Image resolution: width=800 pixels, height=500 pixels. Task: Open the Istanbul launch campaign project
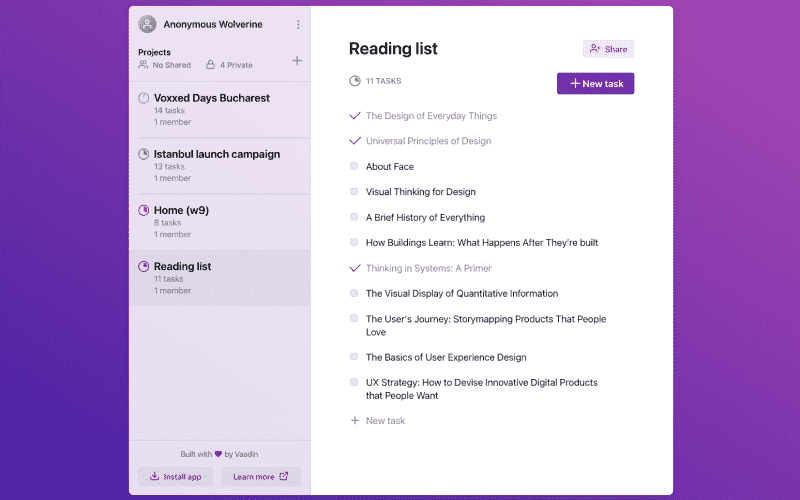[217, 155]
